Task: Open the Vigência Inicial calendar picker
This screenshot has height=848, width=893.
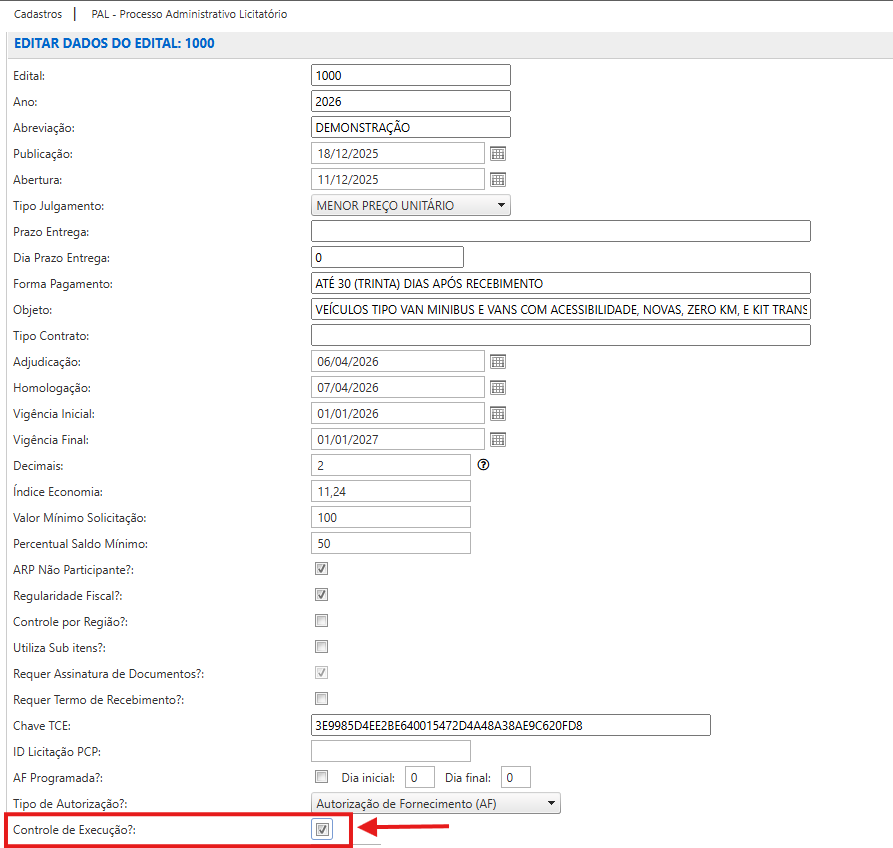Action: coord(498,414)
